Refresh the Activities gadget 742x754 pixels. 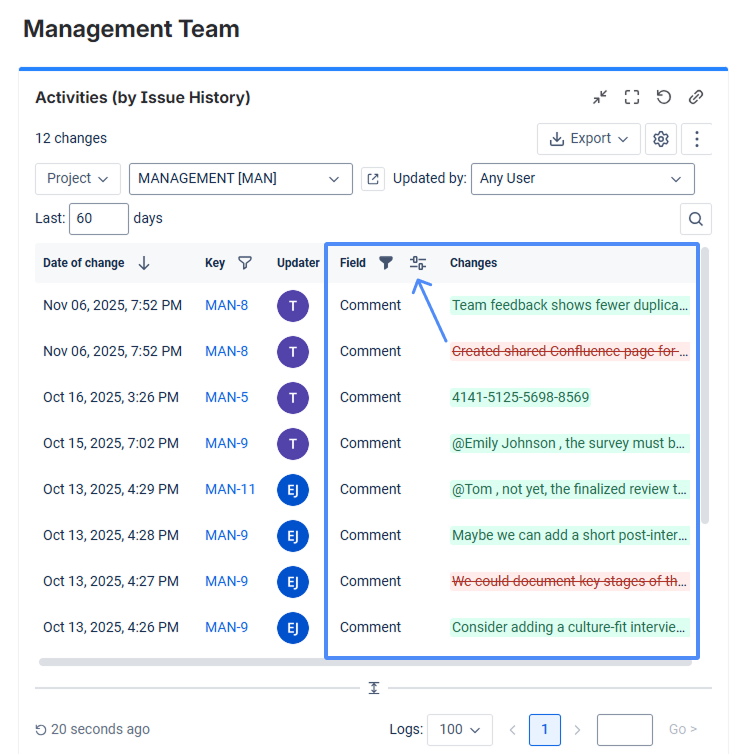[x=664, y=97]
